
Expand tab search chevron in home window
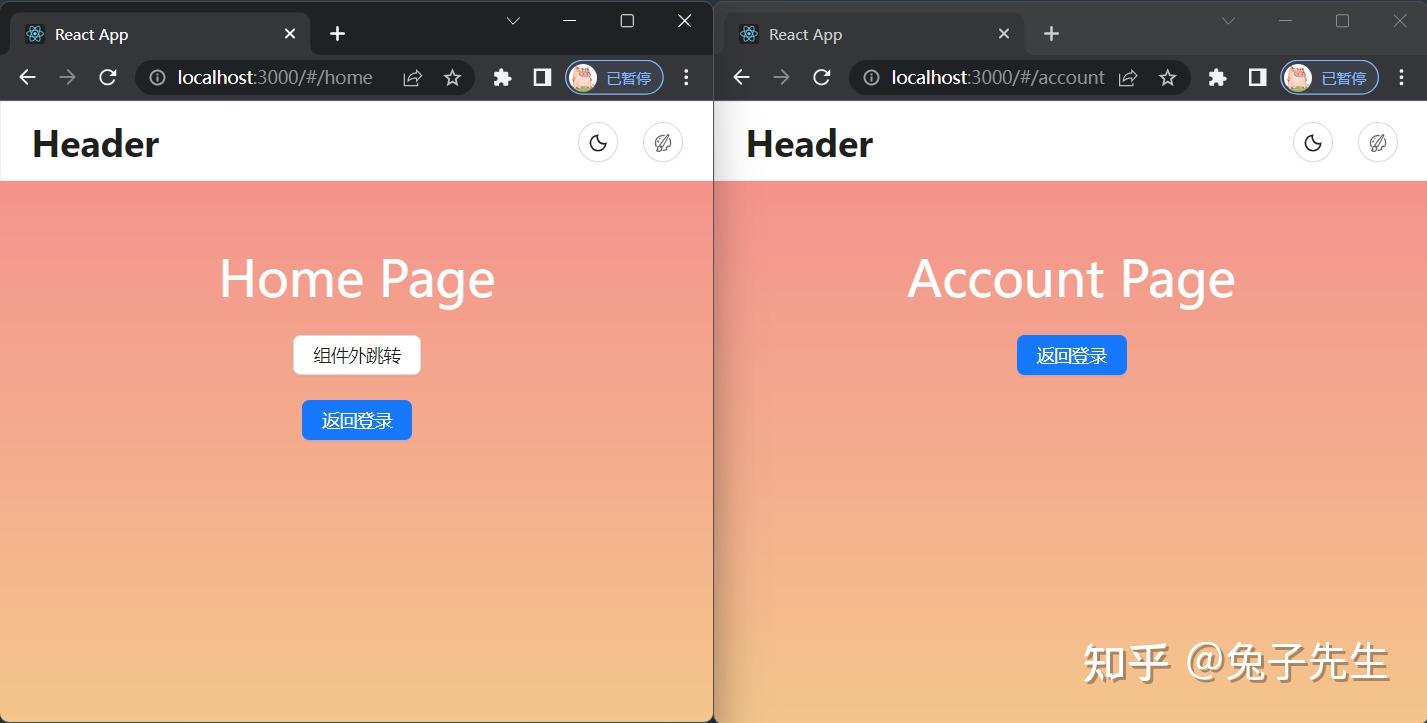(513, 21)
